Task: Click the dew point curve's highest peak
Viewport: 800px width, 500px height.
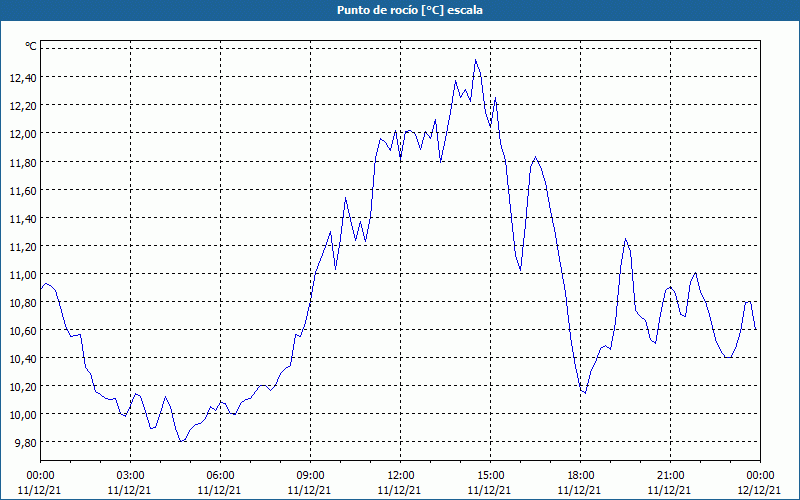Action: pyautogui.click(x=476, y=60)
